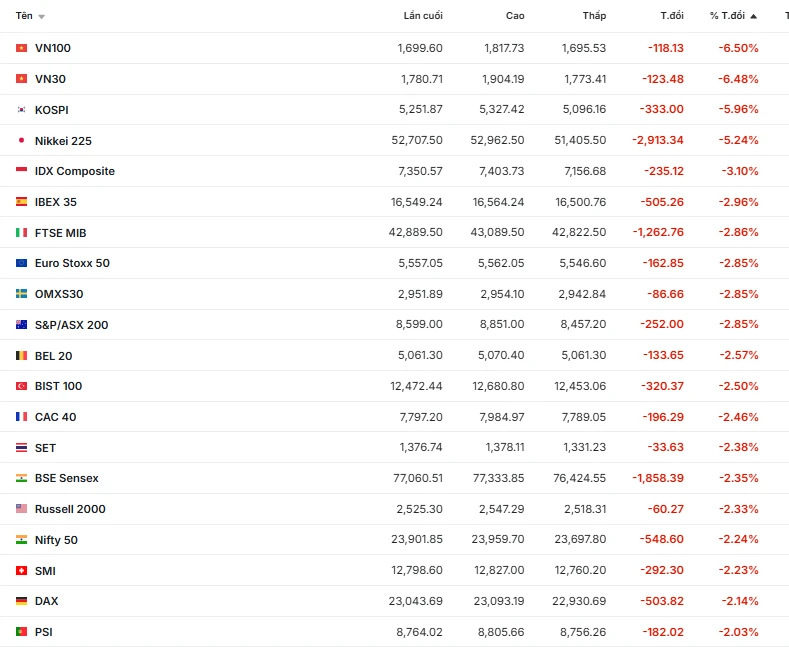Click the US flag next to Russell 2000
This screenshot has height=647, width=789.
click(x=21, y=509)
